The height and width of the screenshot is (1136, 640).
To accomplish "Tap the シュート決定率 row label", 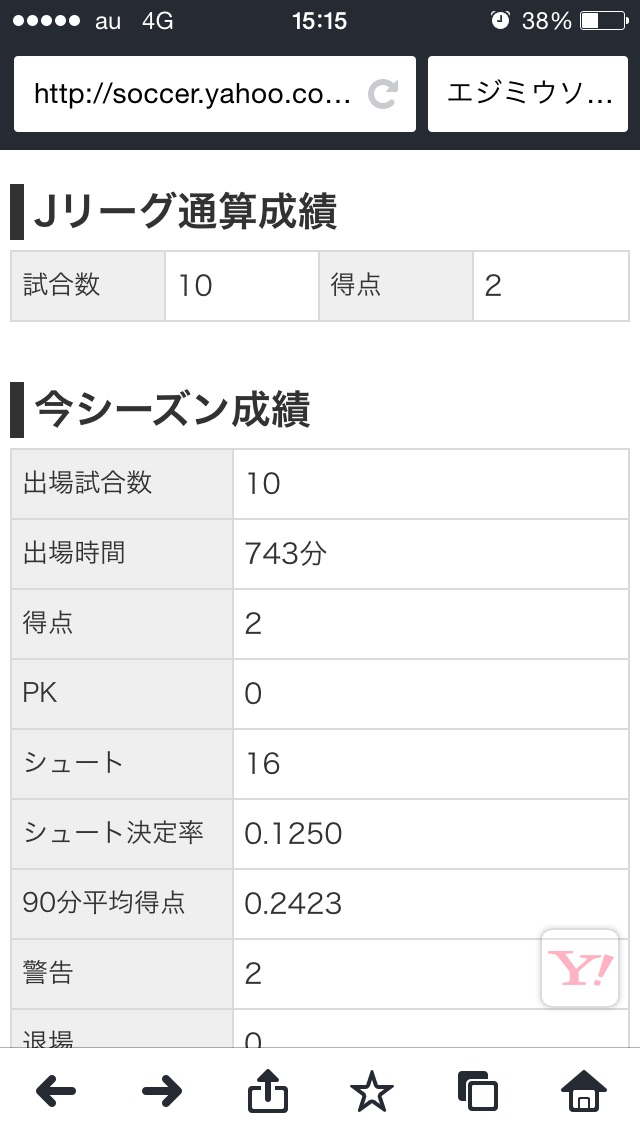I will point(113,833).
